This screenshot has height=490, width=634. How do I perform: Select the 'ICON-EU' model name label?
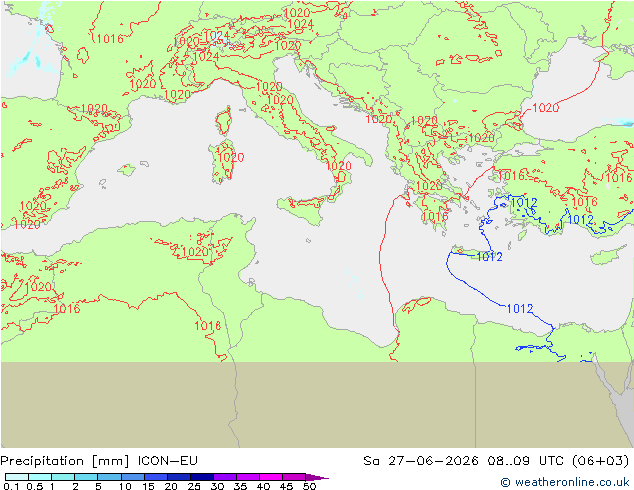click(x=167, y=460)
